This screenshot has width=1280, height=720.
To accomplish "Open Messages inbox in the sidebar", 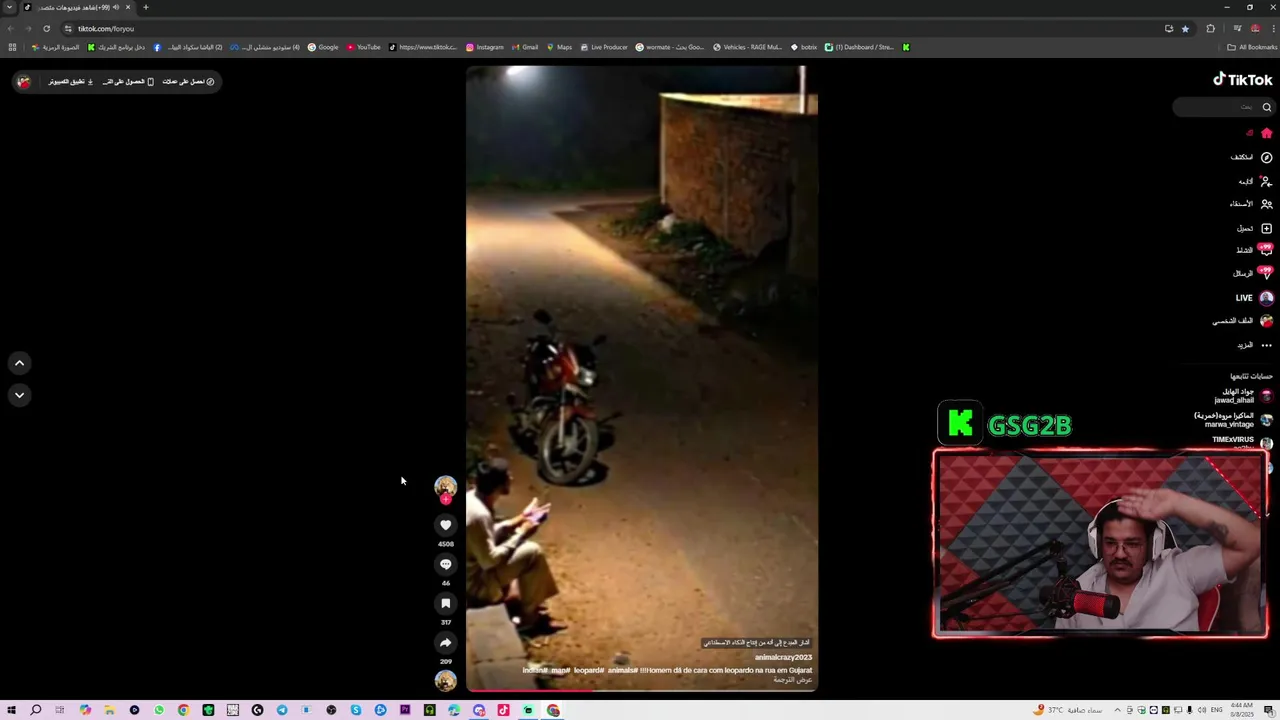I will click(x=1252, y=273).
